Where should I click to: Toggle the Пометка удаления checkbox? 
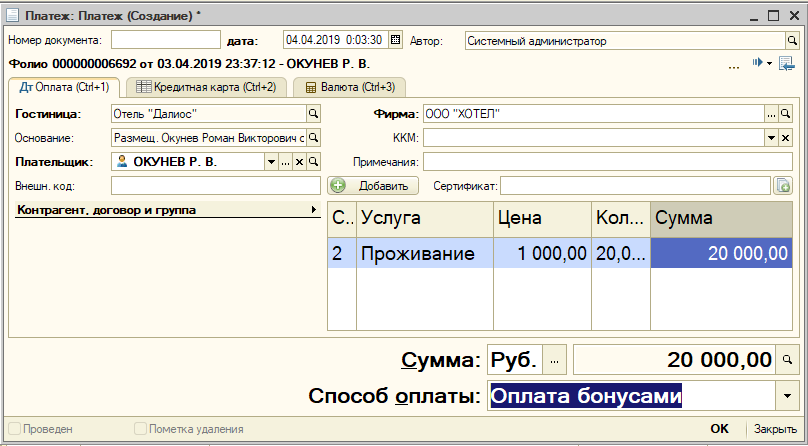pyautogui.click(x=140, y=428)
